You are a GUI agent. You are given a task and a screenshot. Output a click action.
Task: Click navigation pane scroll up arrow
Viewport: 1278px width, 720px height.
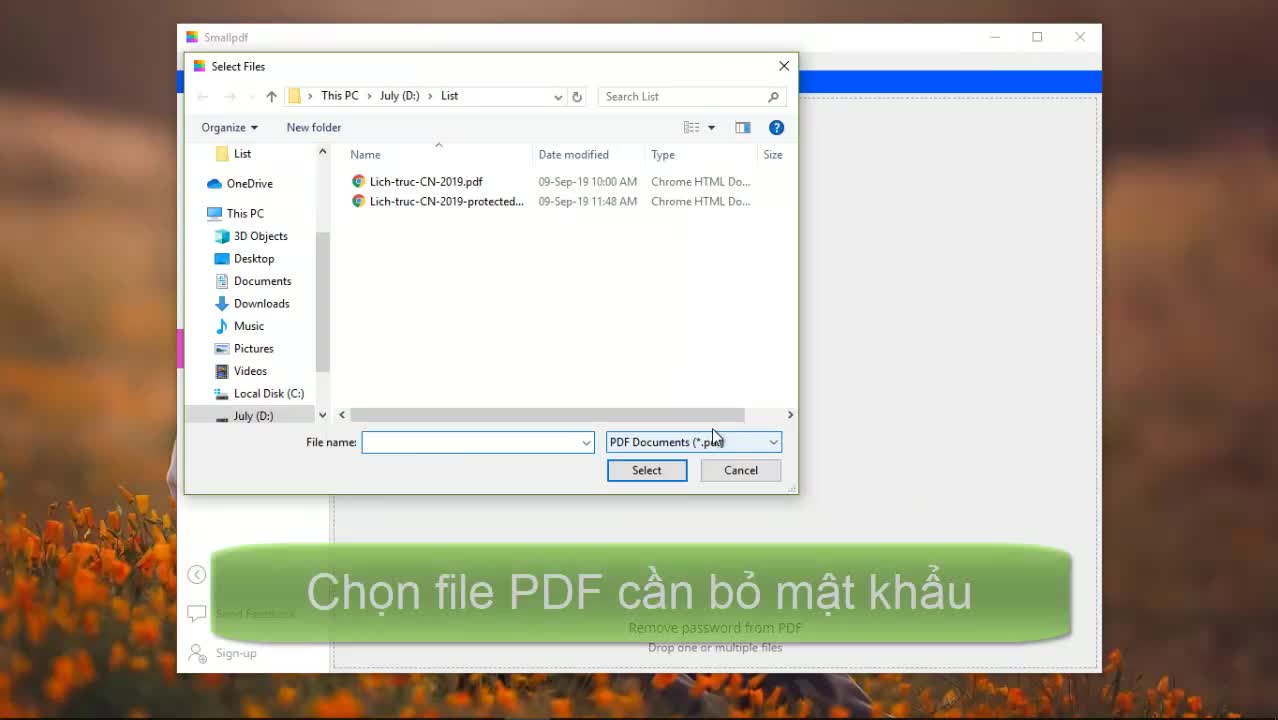[322, 152]
